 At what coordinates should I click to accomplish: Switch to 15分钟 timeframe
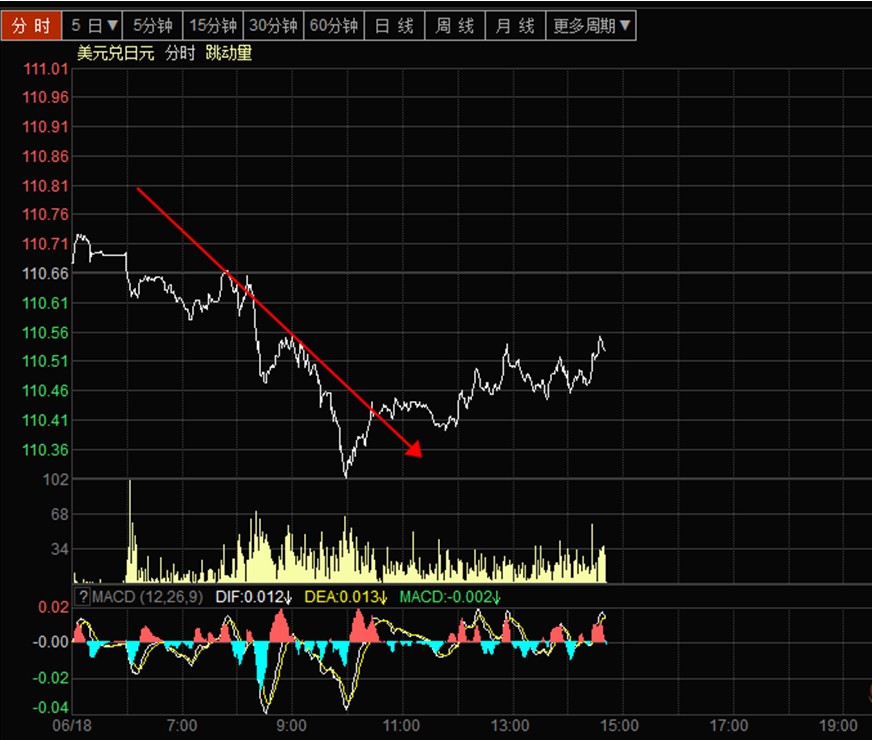point(213,26)
